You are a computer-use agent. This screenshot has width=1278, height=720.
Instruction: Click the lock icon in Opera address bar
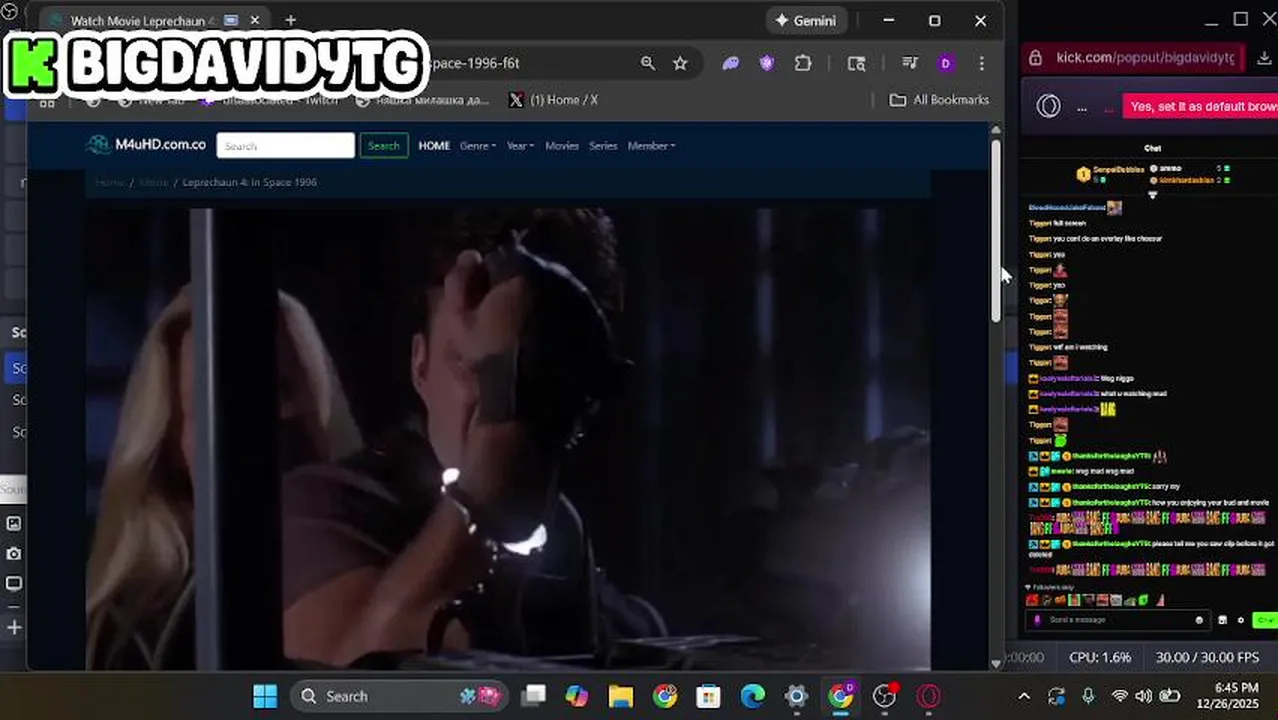(x=1036, y=58)
